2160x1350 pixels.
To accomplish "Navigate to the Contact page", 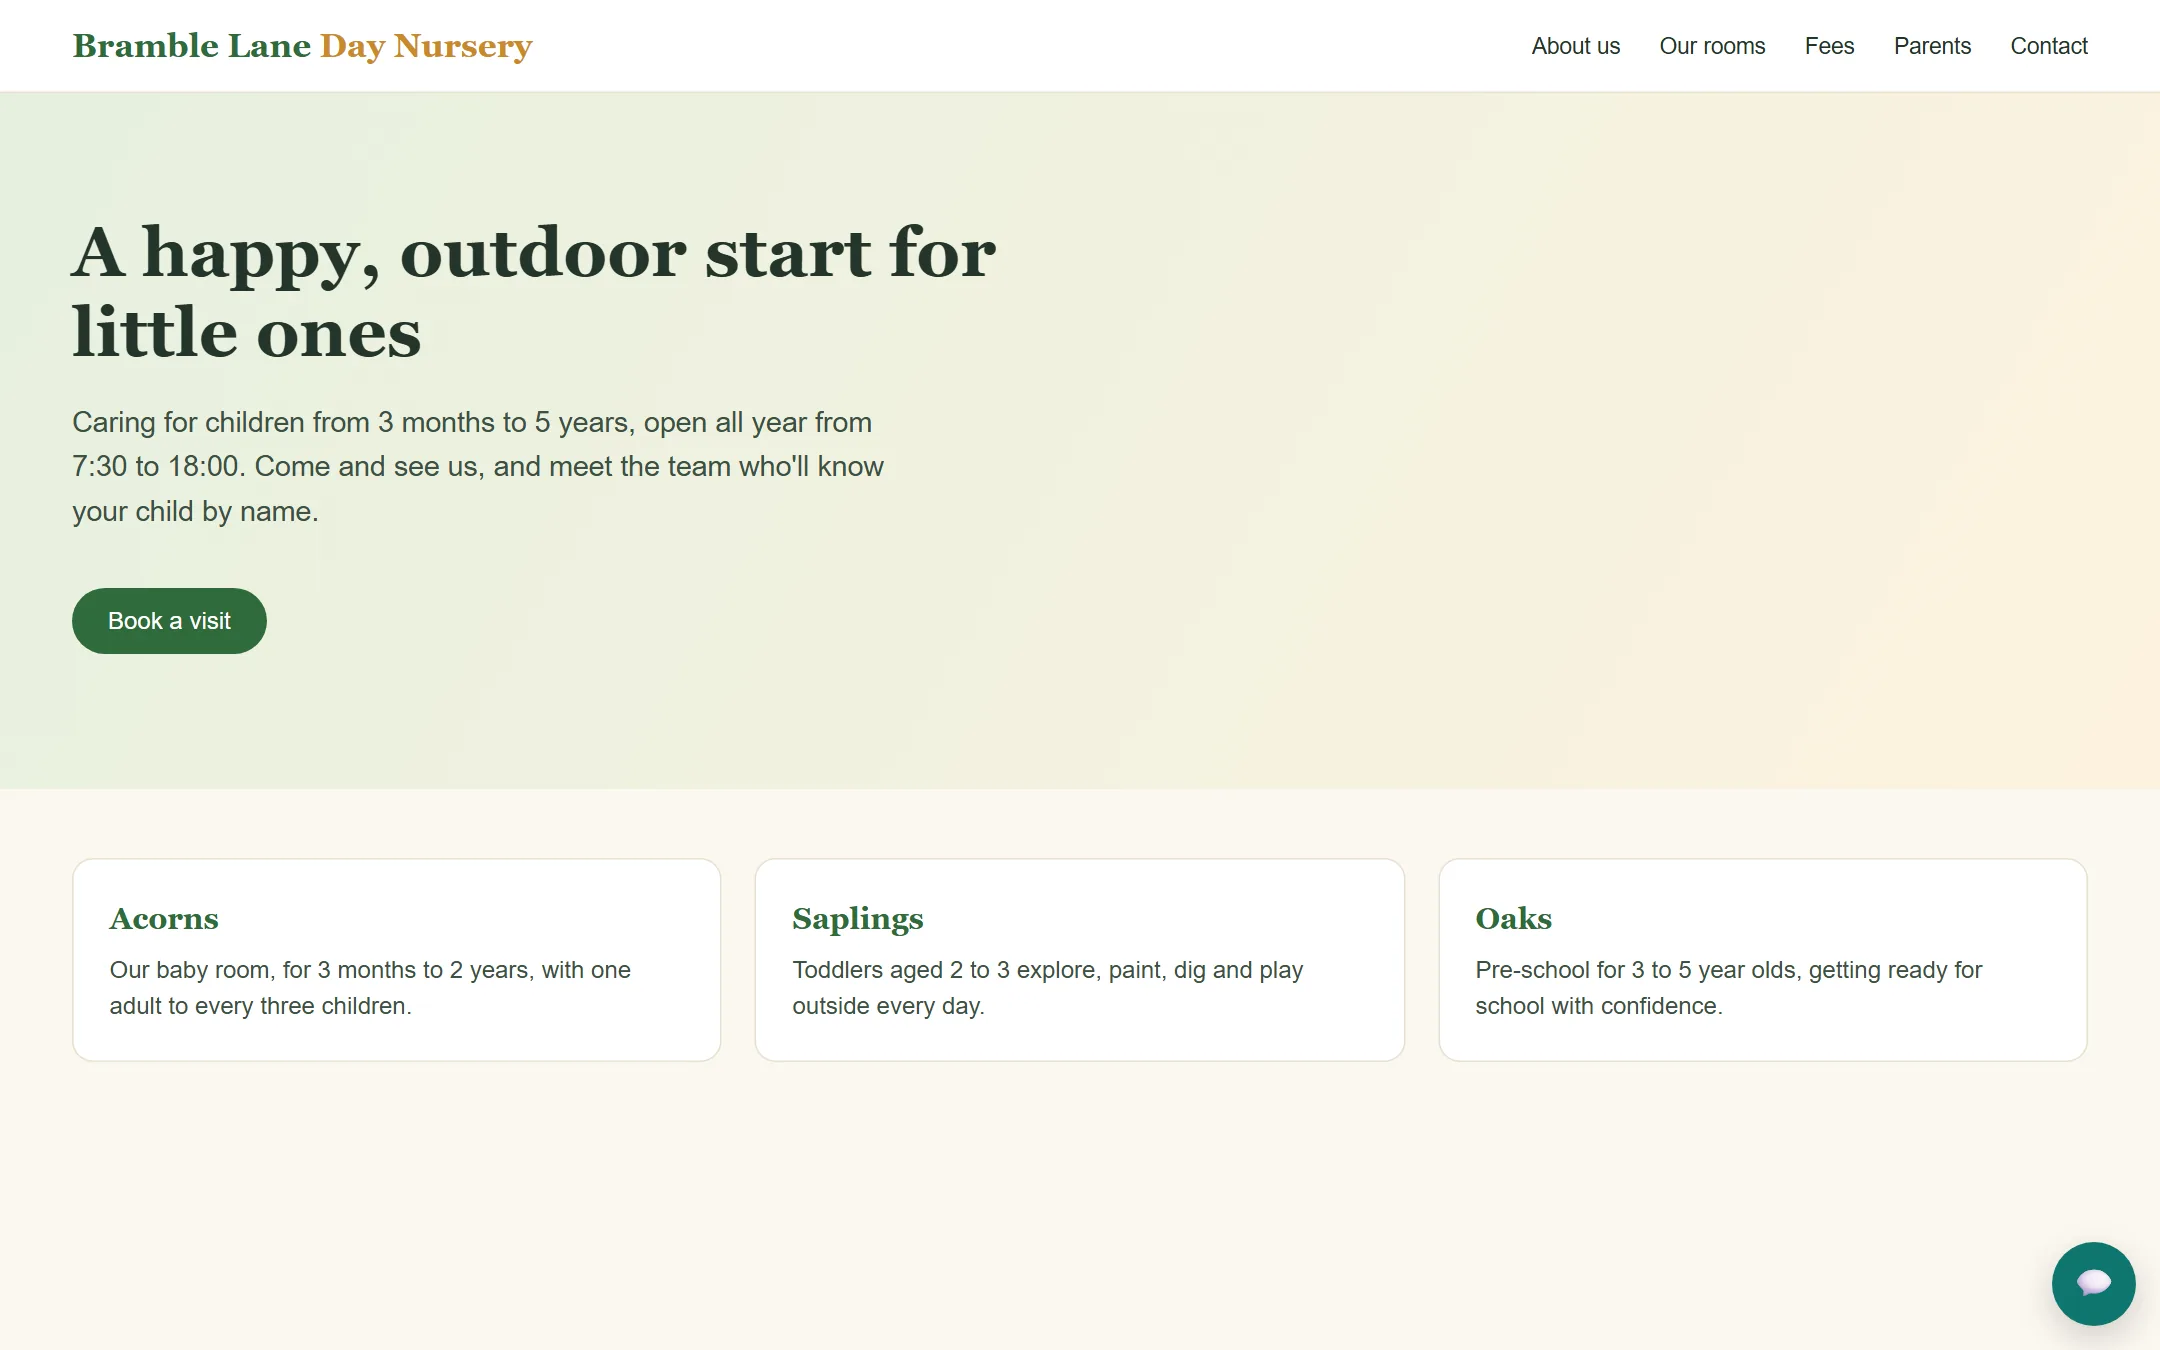I will point(2049,46).
